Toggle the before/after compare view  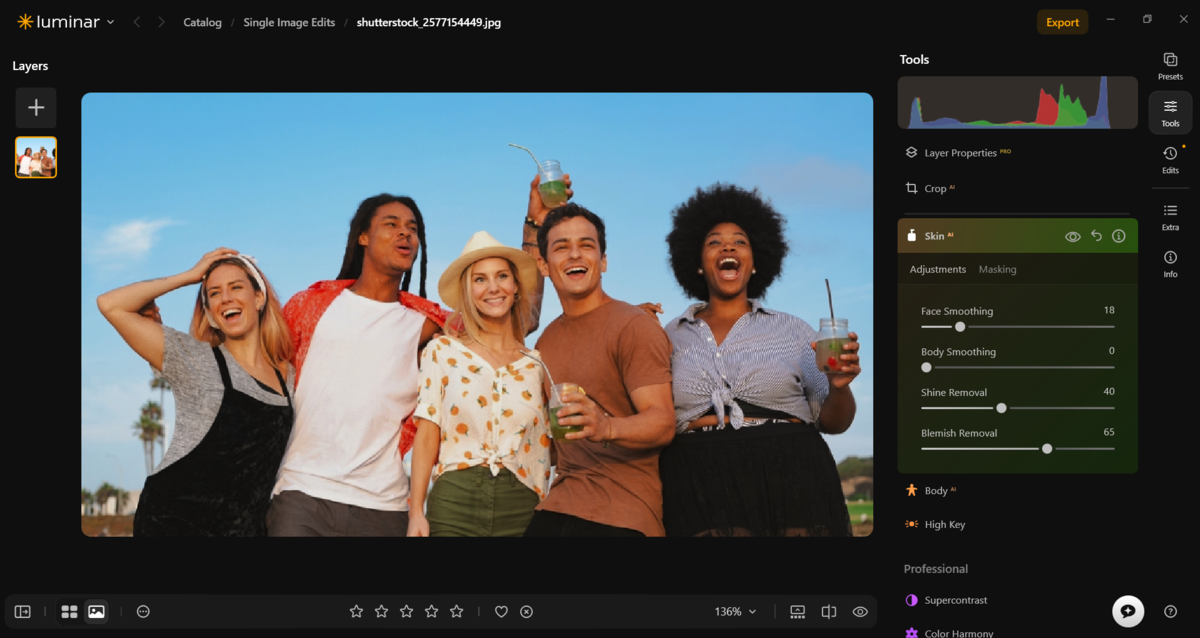(x=829, y=611)
